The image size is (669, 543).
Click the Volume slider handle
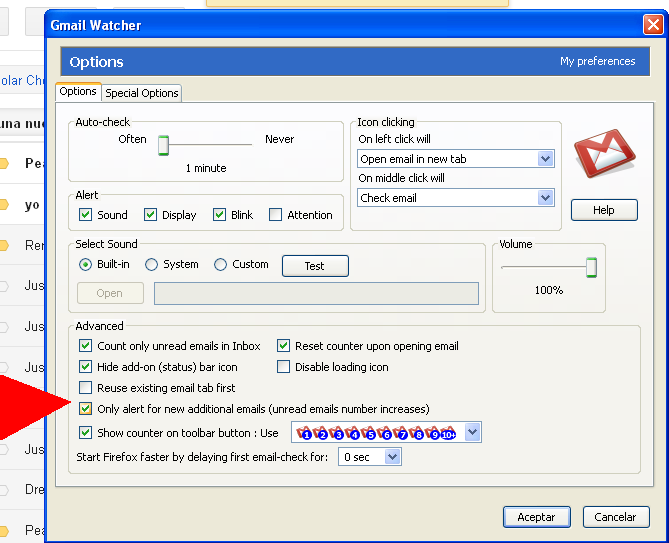[591, 267]
